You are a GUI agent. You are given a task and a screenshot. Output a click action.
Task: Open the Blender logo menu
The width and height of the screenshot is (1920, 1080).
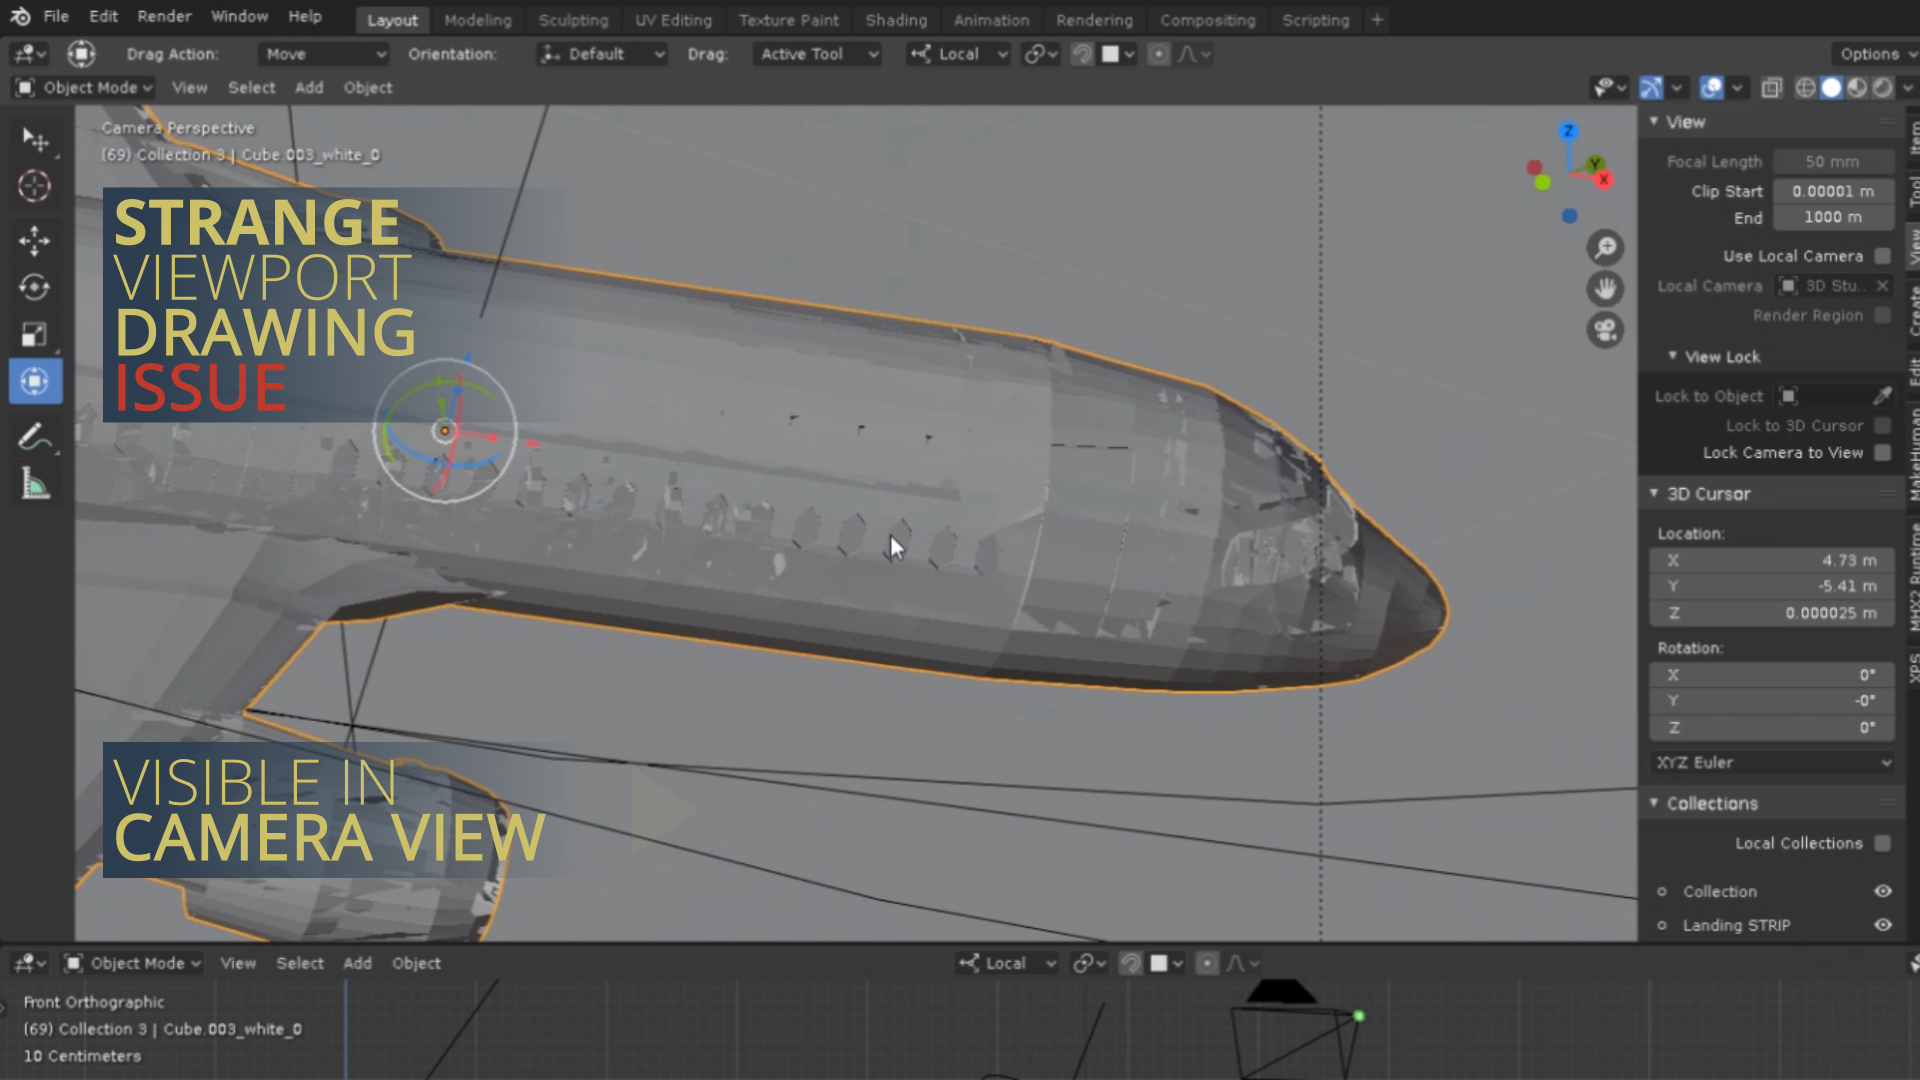pyautogui.click(x=20, y=17)
